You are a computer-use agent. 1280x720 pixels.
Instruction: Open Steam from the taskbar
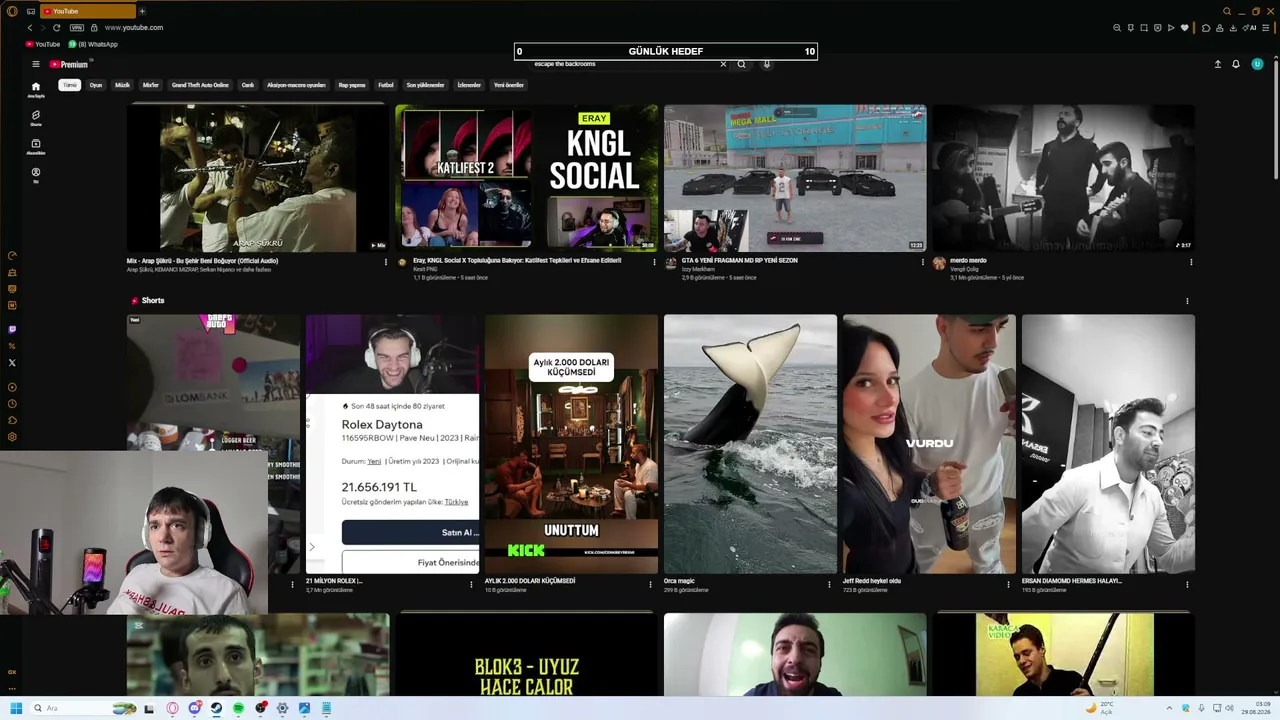(216, 708)
